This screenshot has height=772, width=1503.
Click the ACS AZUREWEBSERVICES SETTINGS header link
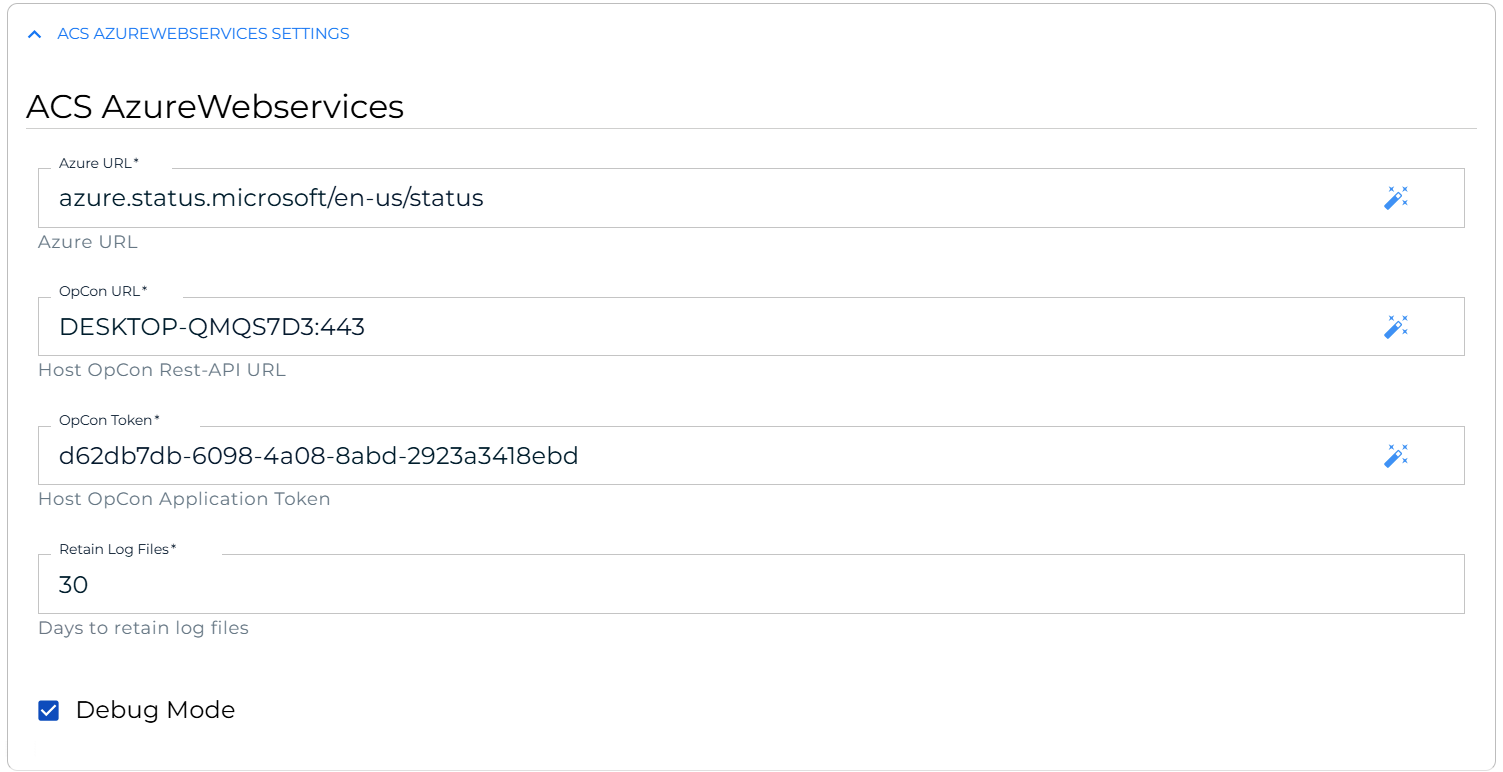(x=203, y=34)
